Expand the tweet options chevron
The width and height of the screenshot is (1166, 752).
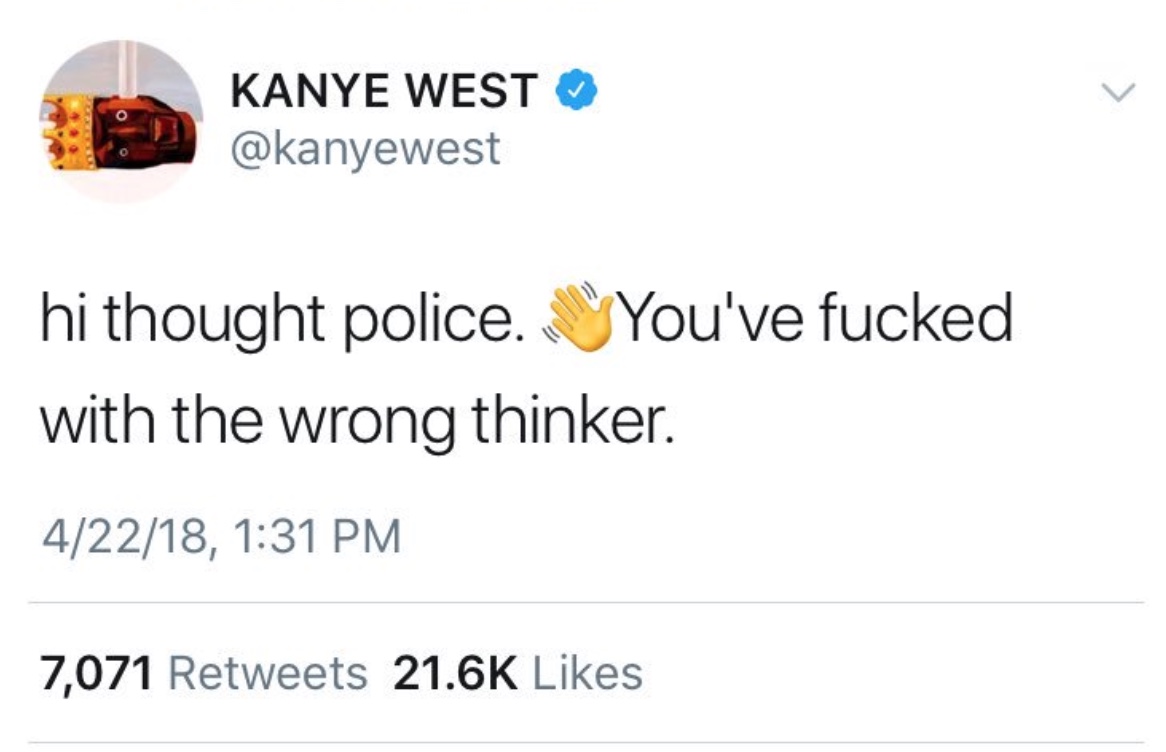[x=1118, y=92]
